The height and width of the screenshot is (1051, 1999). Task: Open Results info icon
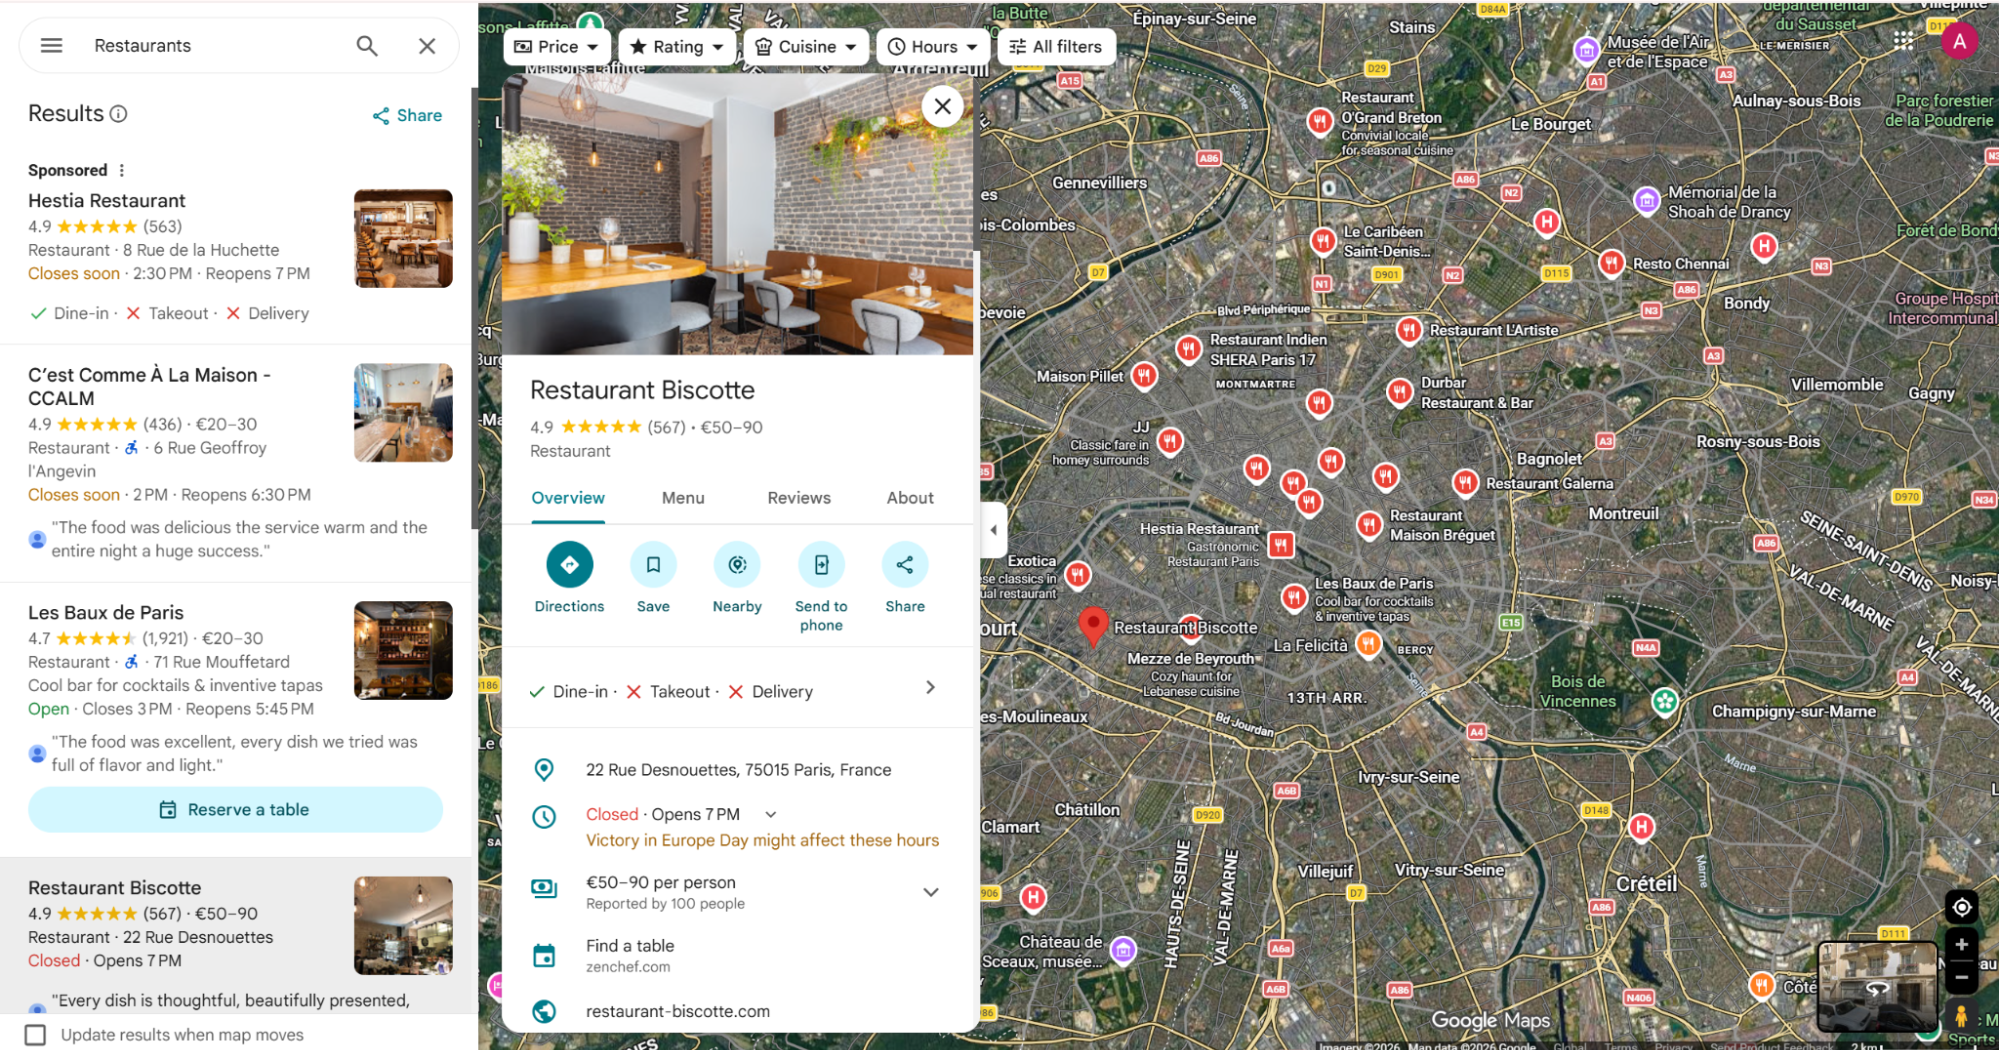[119, 114]
